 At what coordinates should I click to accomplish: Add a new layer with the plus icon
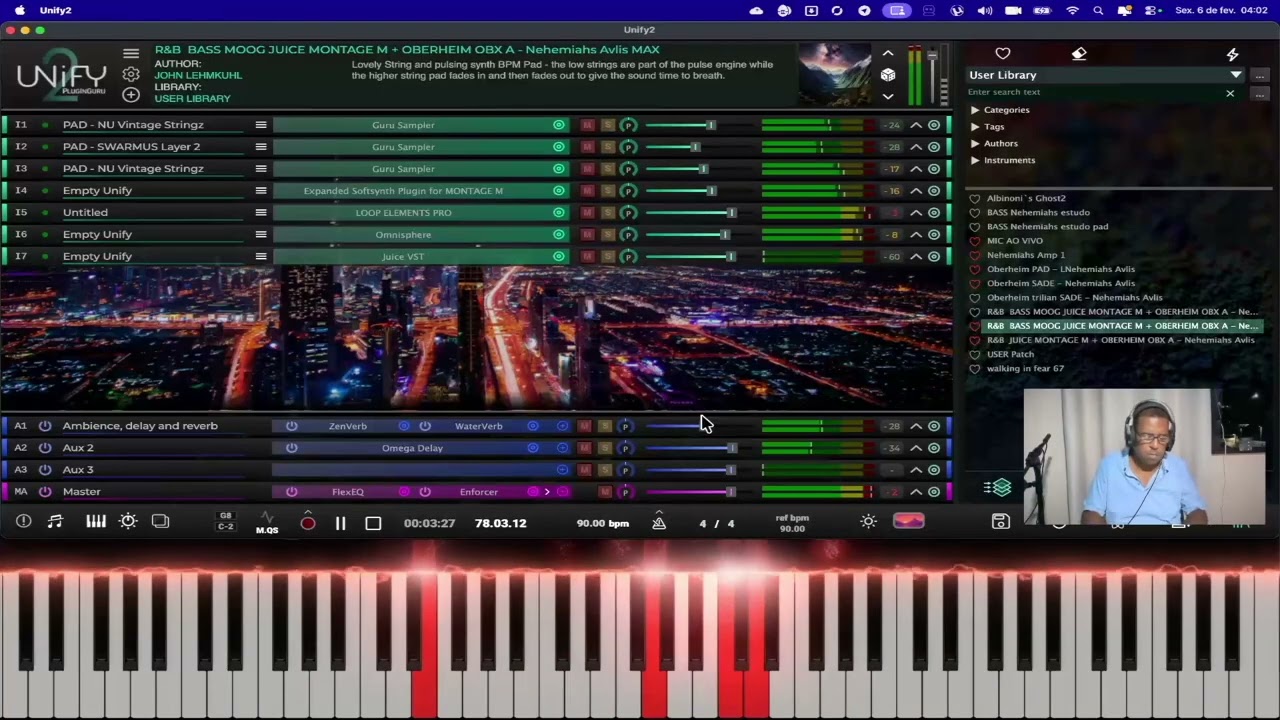point(131,94)
